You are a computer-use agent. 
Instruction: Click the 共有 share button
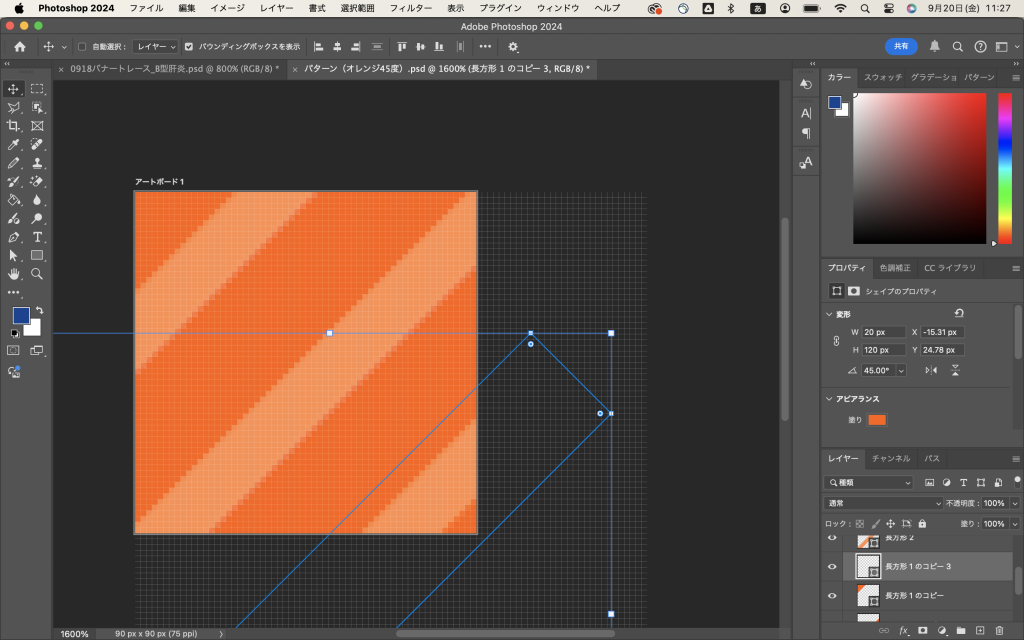click(900, 46)
